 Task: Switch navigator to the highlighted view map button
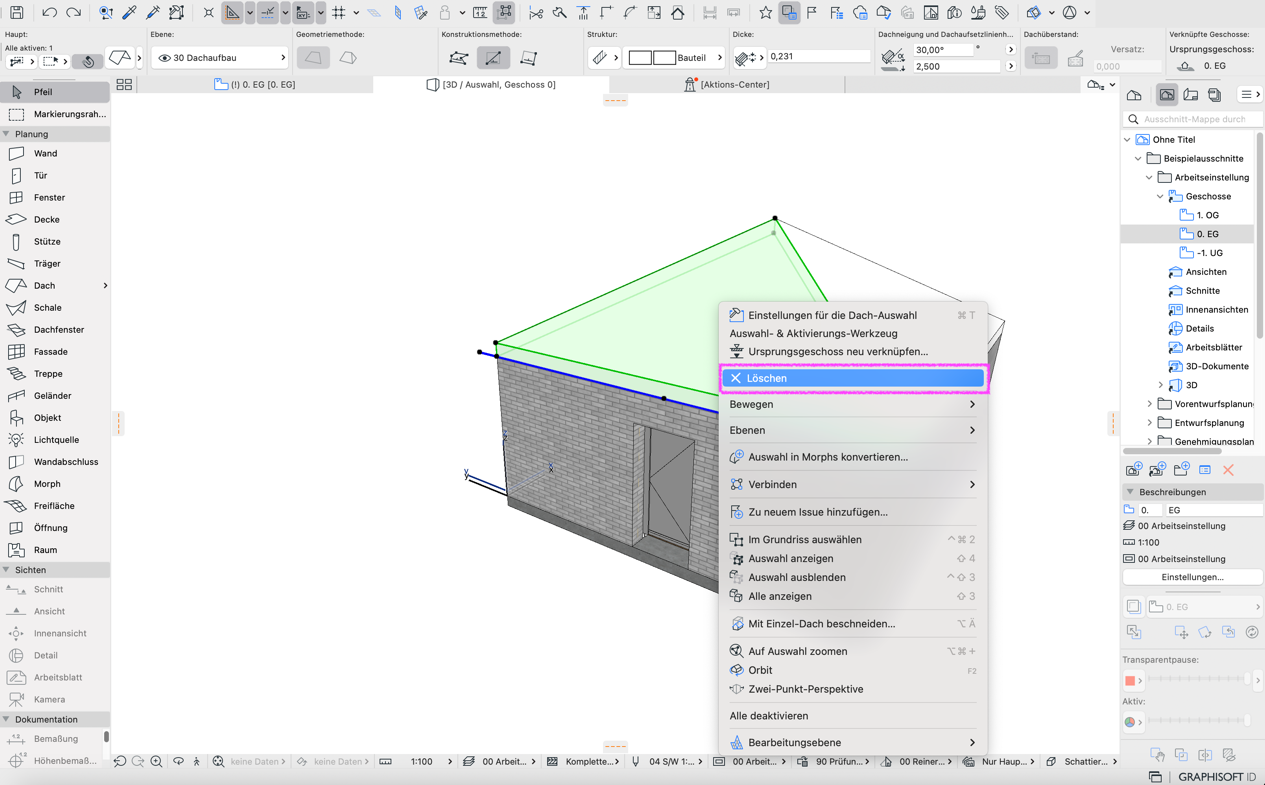point(1166,95)
